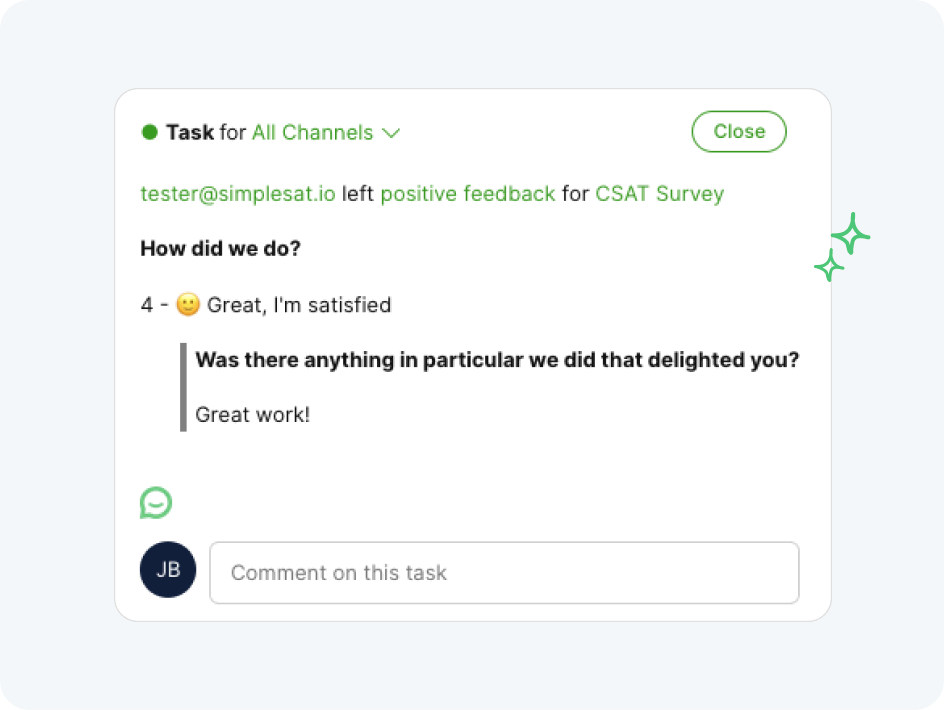This screenshot has height=710, width=944.
Task: Click the Great work! response text
Action: point(253,414)
